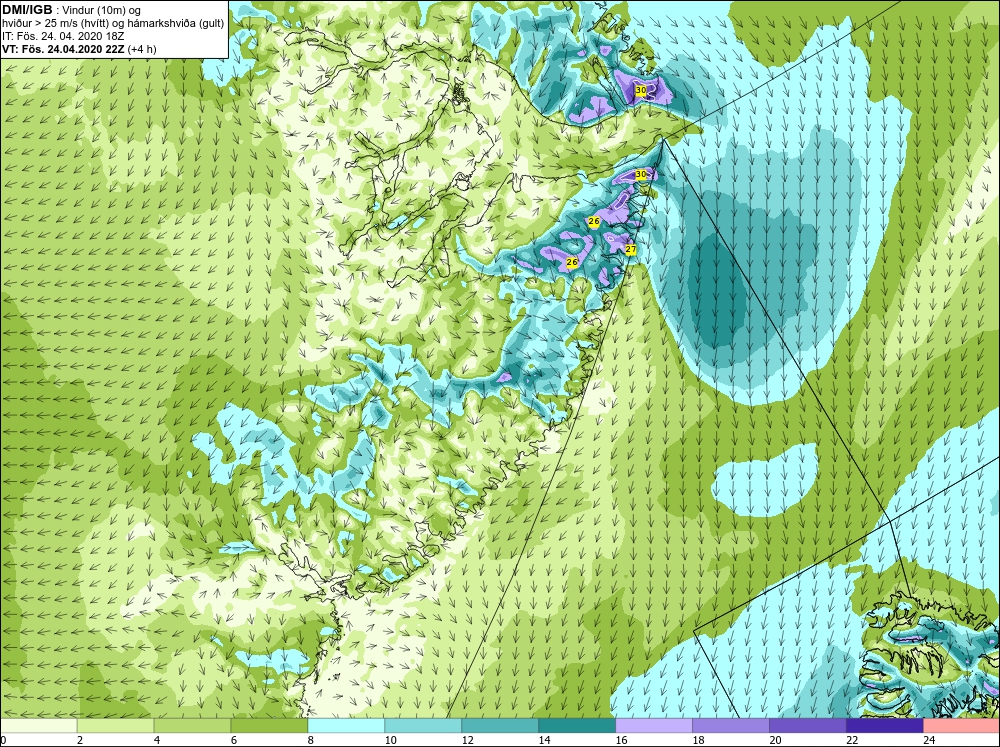Select the 6–8 m/s olive green legend swatch
This screenshot has width=1000, height=747.
pos(269,726)
